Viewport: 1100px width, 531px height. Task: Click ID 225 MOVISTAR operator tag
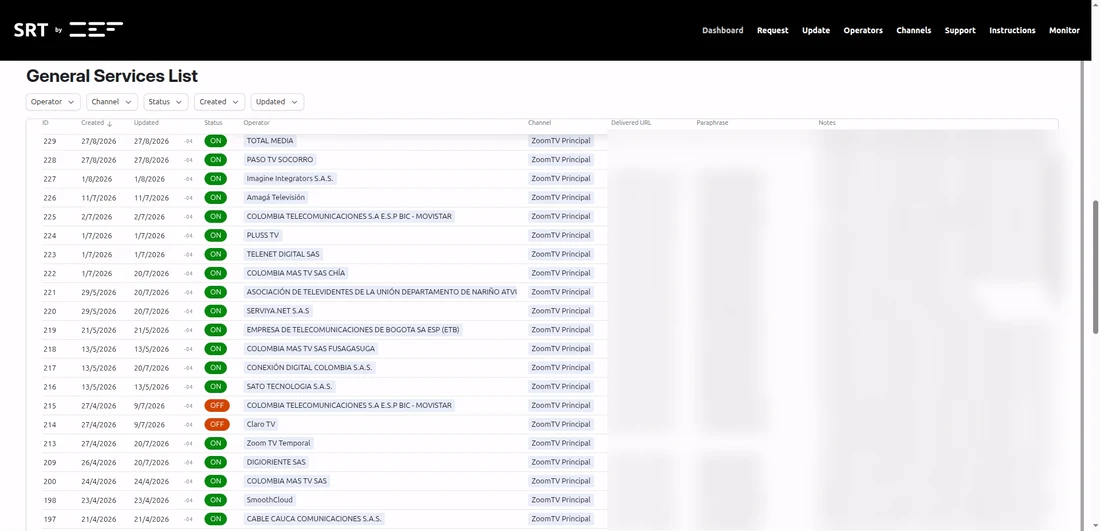click(349, 217)
